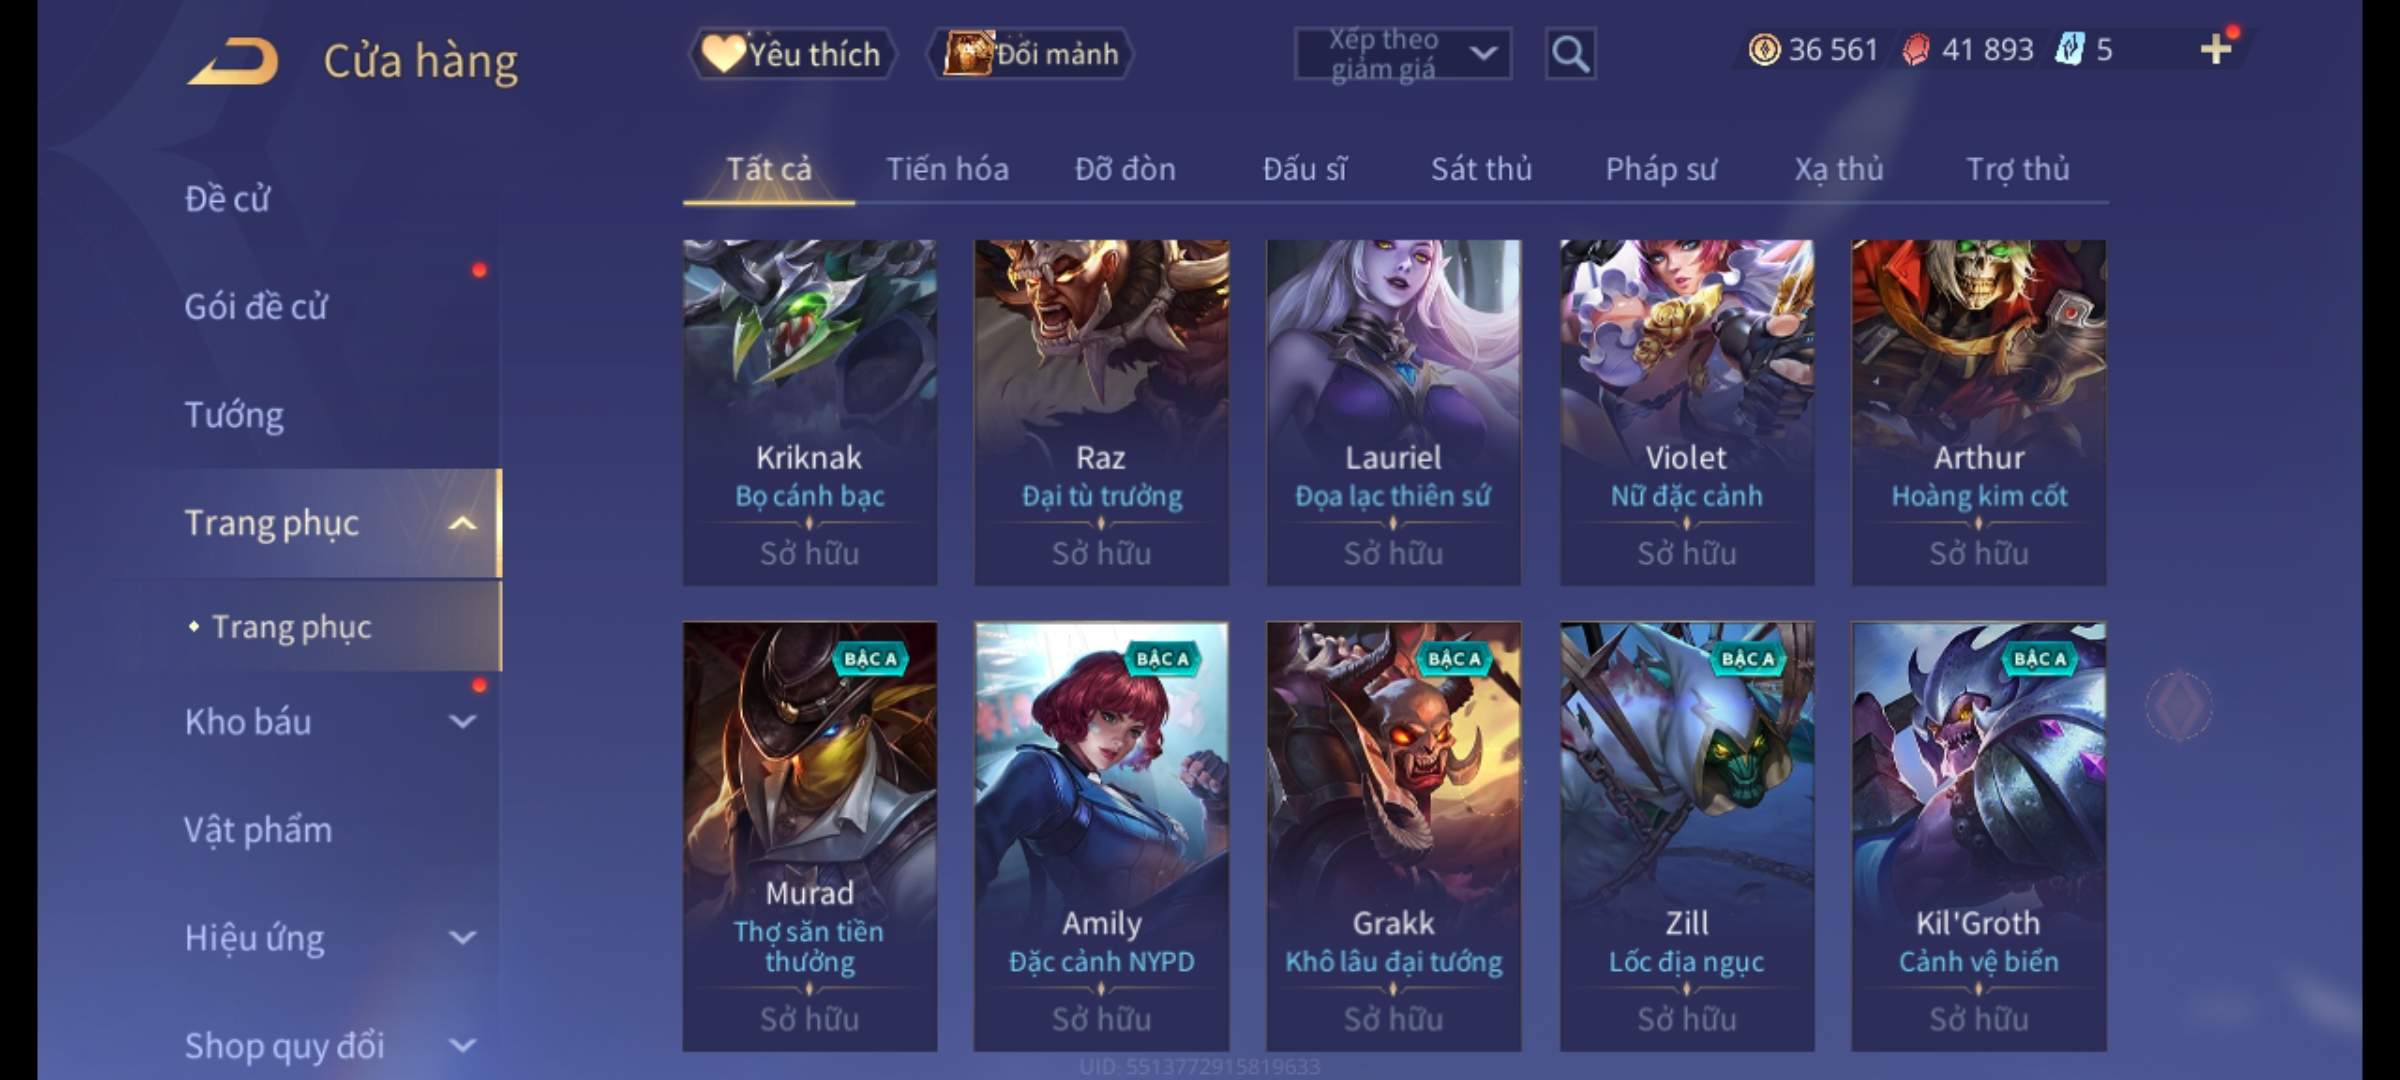Screen dimensions: 2400x1080
Task: Switch to the Sát thủ tab
Action: click(x=1481, y=169)
